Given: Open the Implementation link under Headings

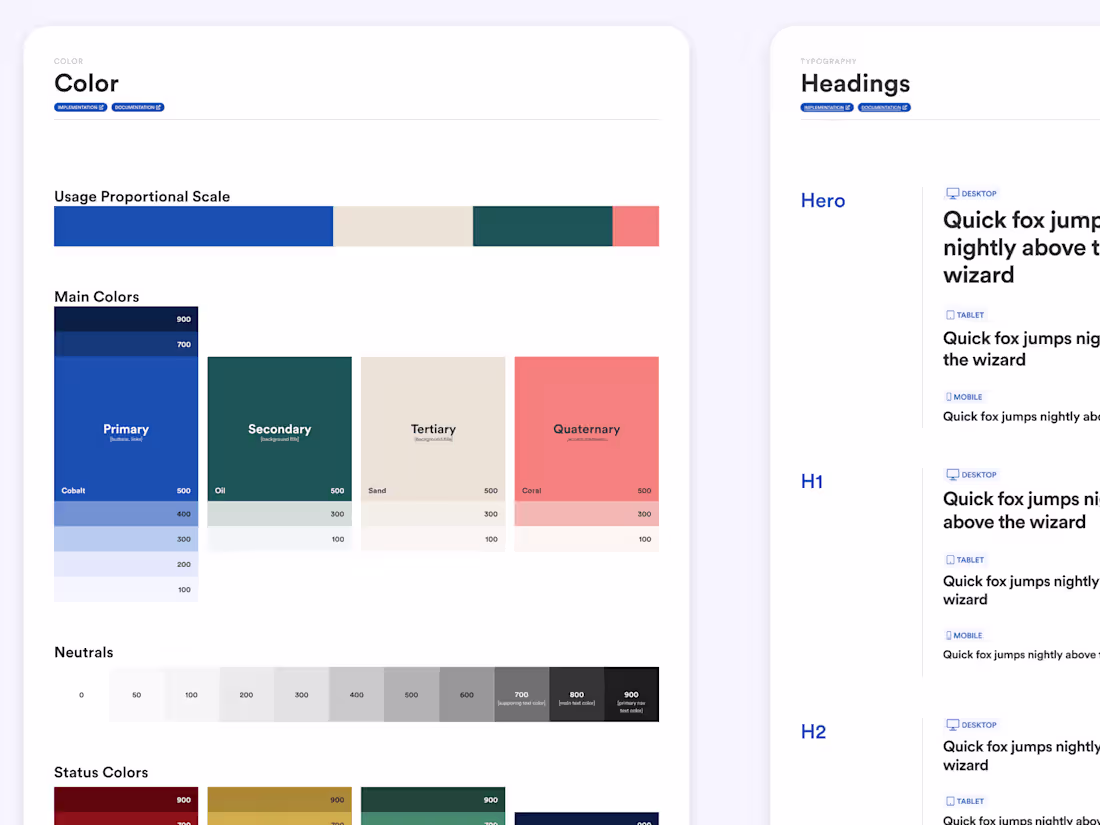Looking at the screenshot, I should (x=827, y=107).
